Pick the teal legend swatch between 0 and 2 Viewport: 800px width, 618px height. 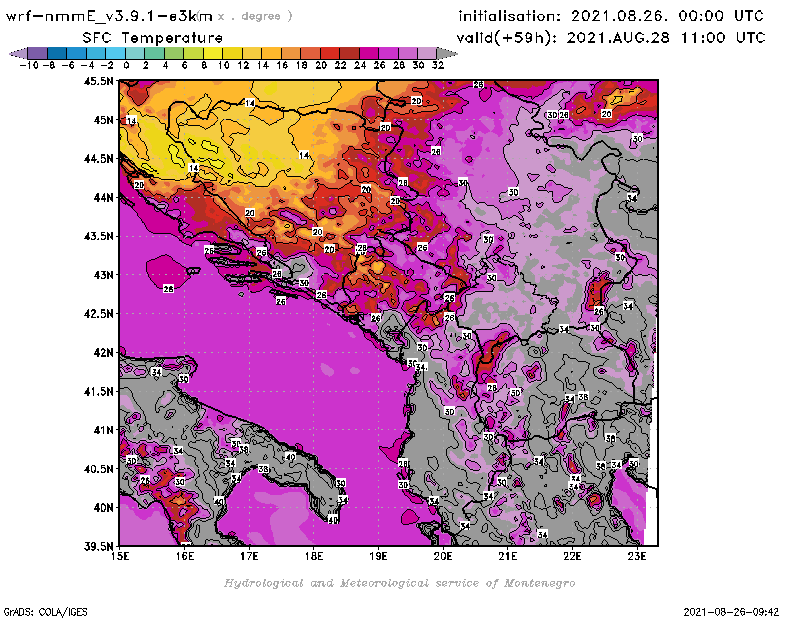tap(135, 53)
